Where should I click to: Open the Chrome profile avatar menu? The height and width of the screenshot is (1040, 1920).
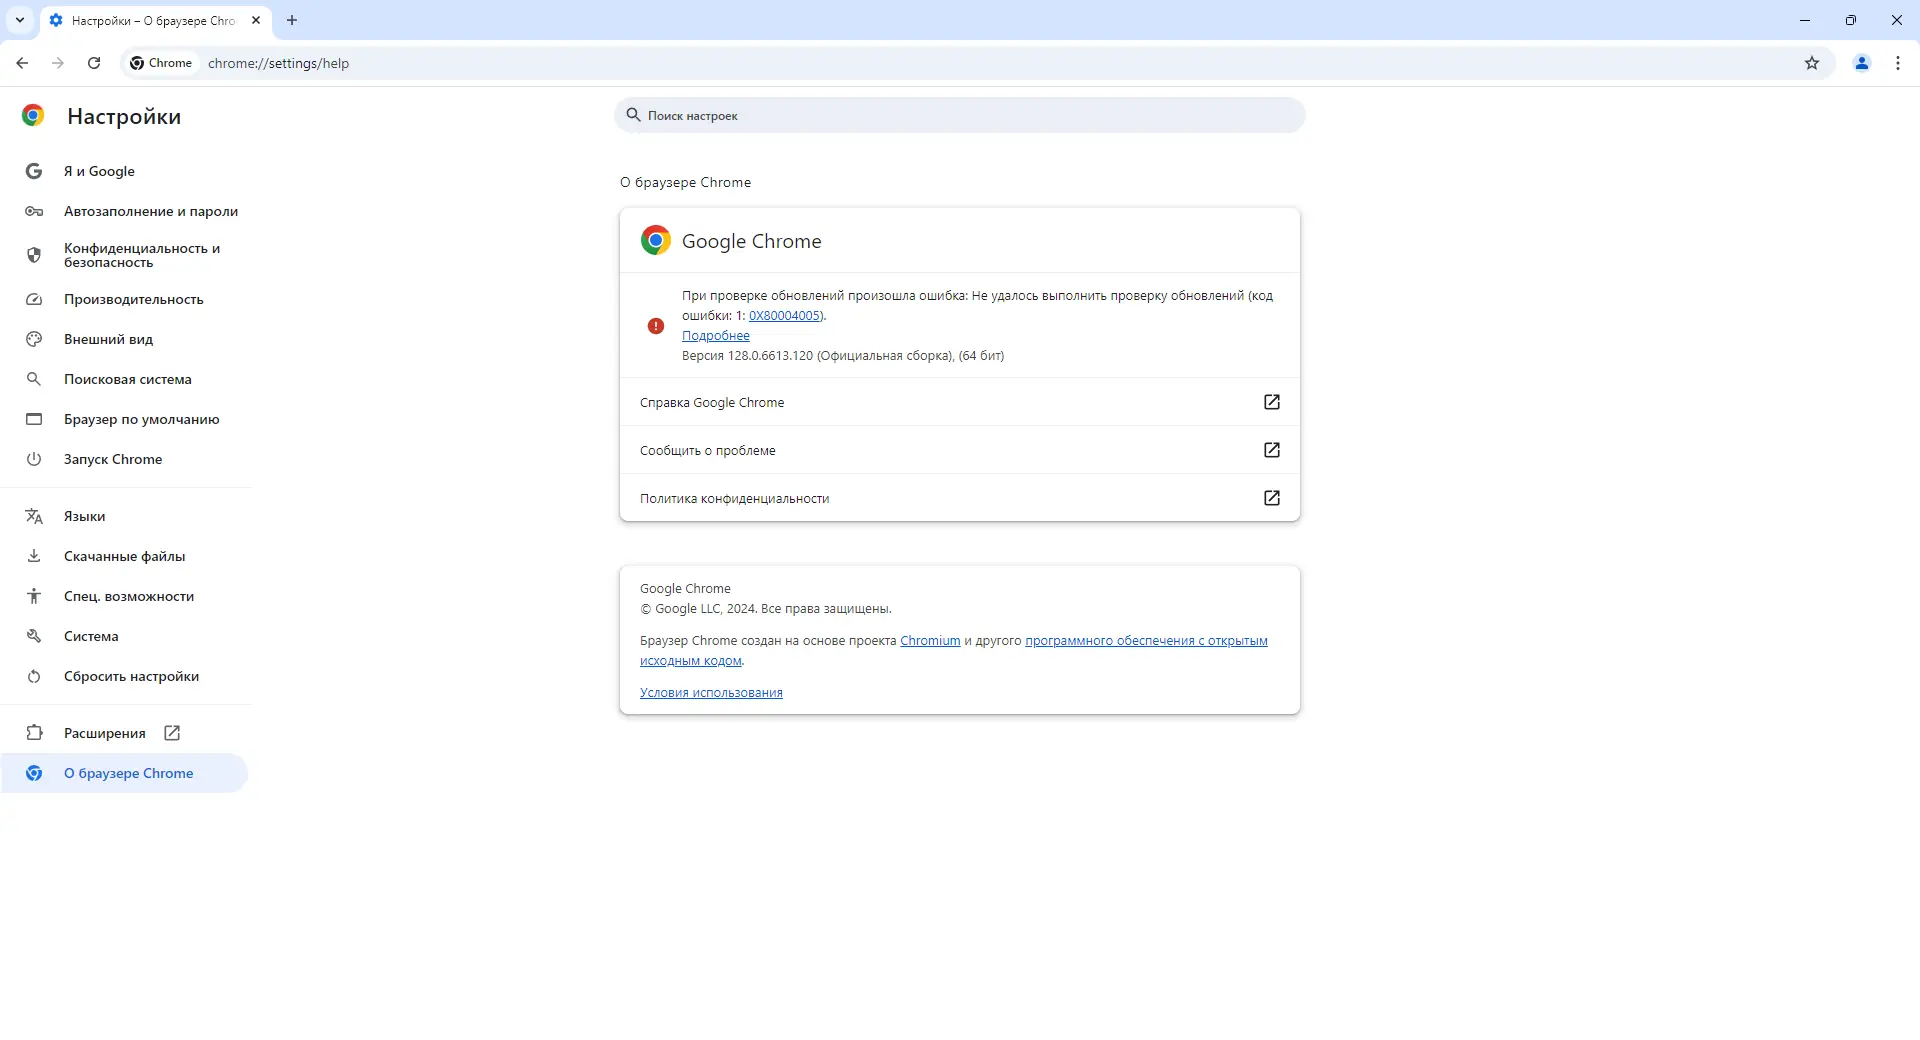click(1862, 63)
